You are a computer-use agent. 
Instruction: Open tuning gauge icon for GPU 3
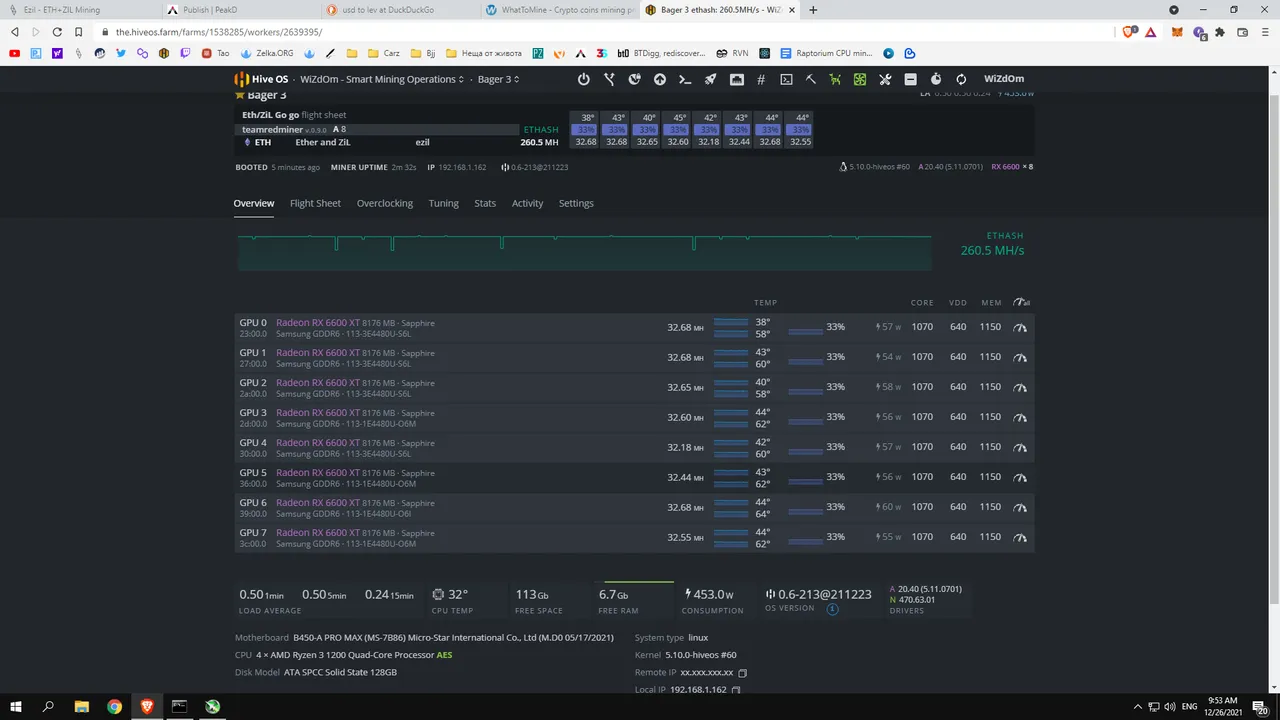[1020, 417]
